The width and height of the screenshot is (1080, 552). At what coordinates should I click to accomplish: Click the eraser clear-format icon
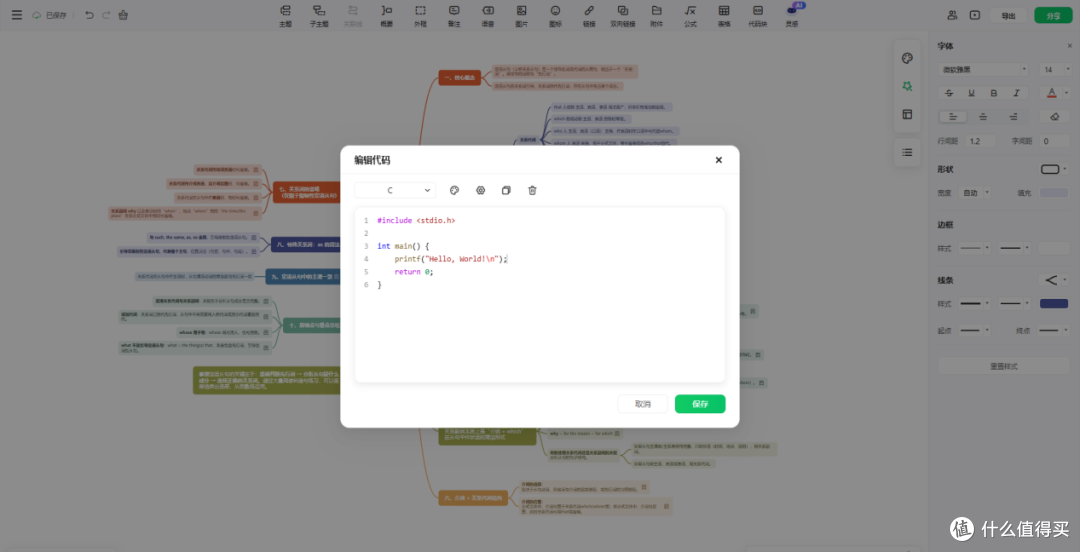click(x=1055, y=117)
